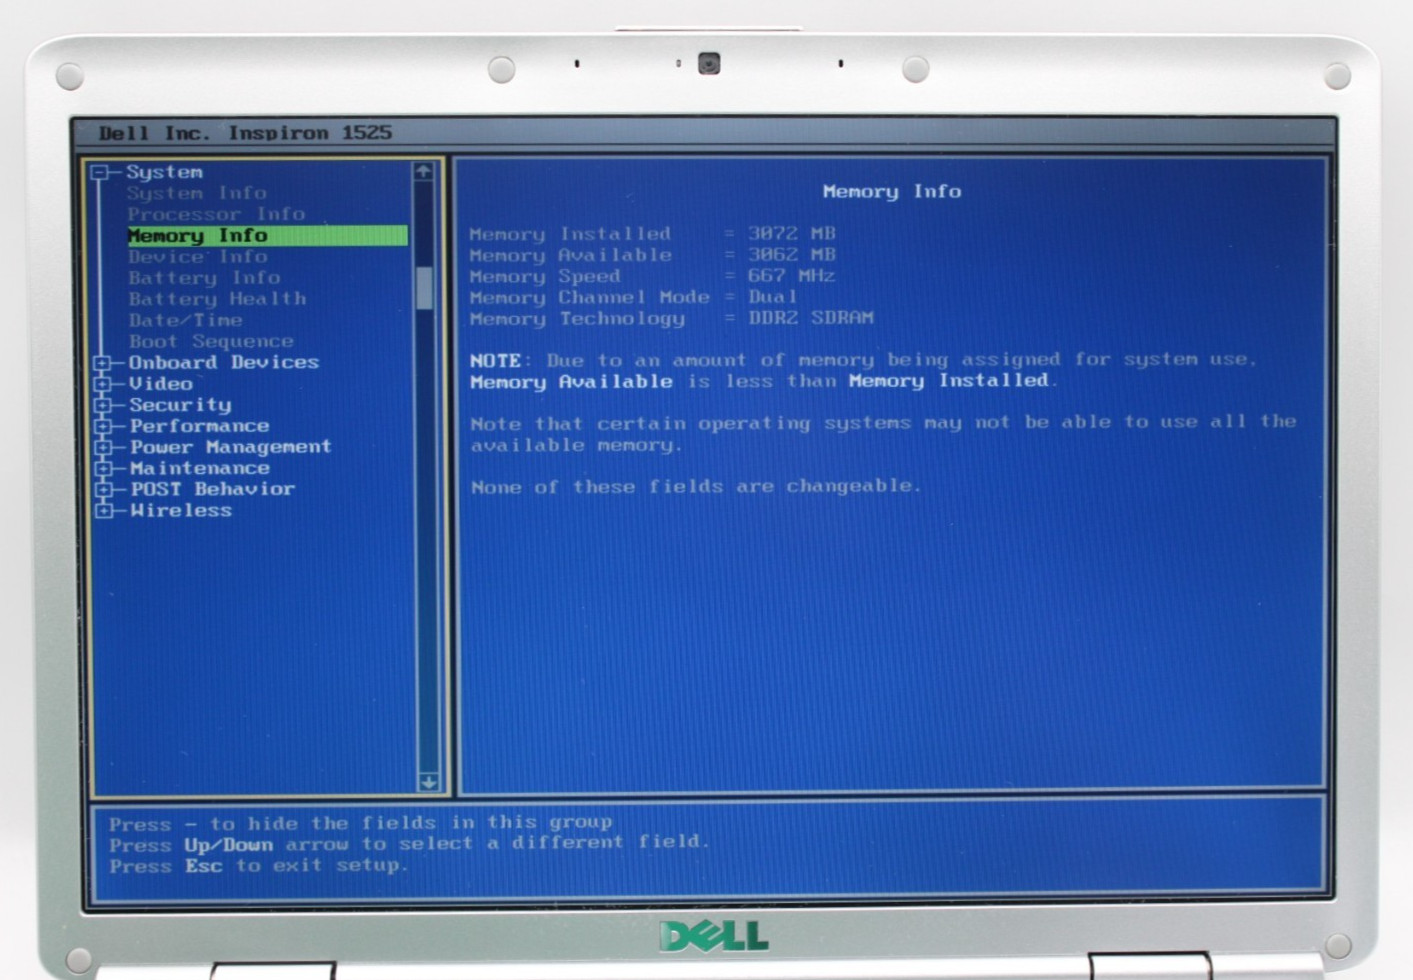Expand the Onboard Devices group

coord(102,363)
